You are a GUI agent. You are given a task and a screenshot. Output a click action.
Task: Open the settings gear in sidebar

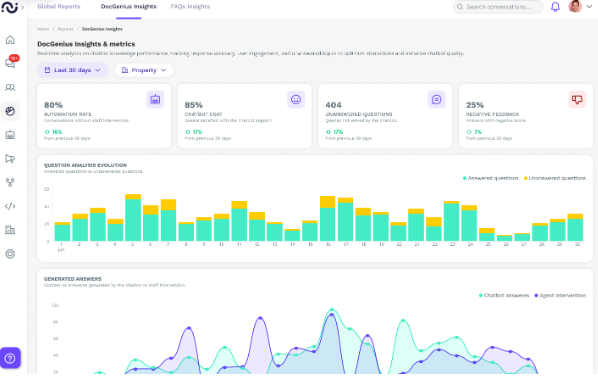(x=10, y=254)
